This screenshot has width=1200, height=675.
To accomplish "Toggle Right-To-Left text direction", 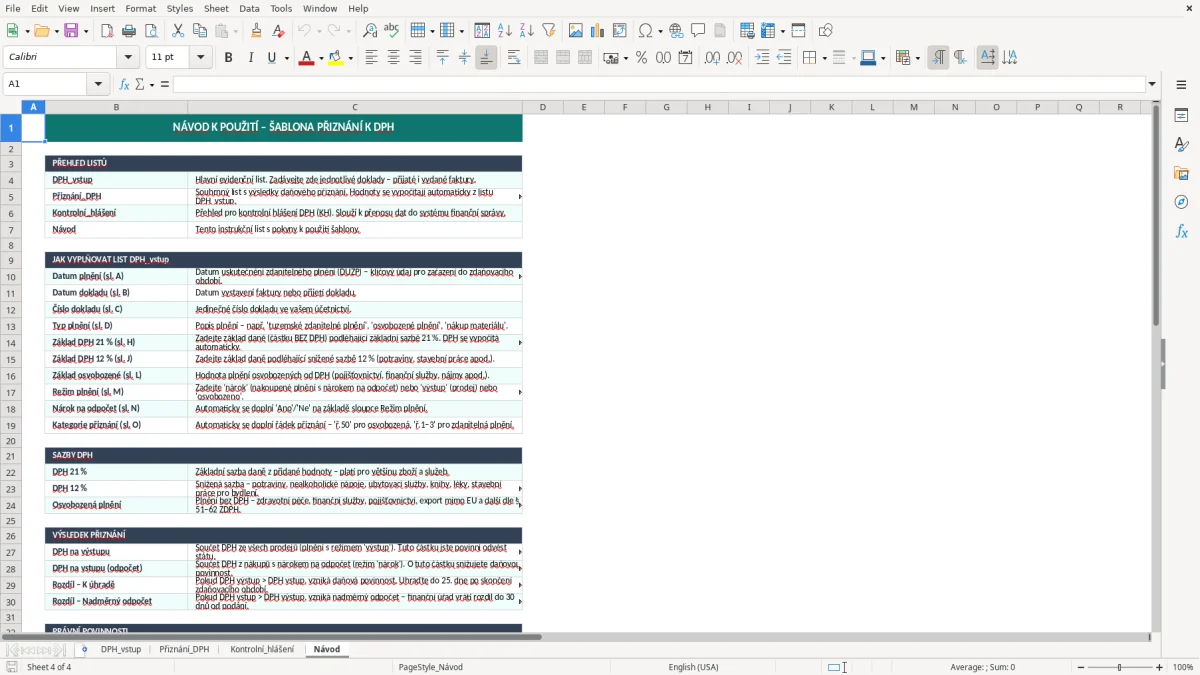I will 960,58.
